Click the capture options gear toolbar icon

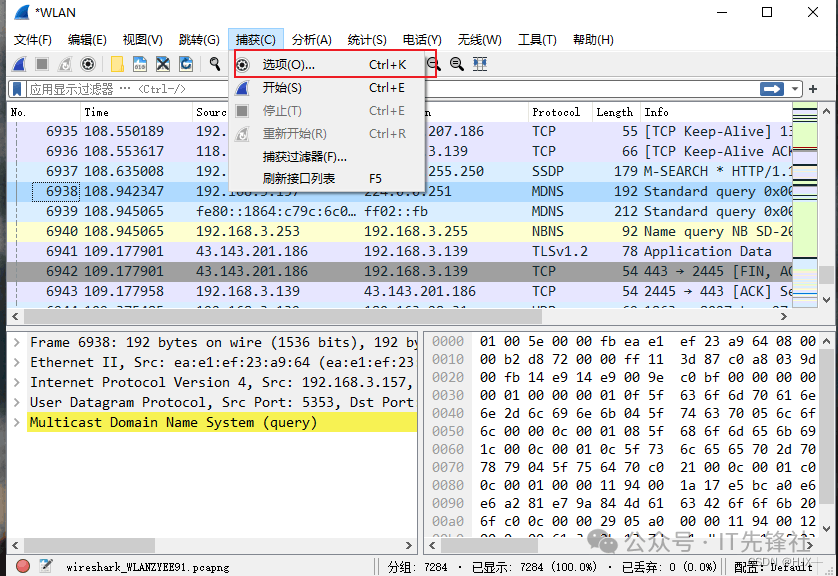(88, 64)
